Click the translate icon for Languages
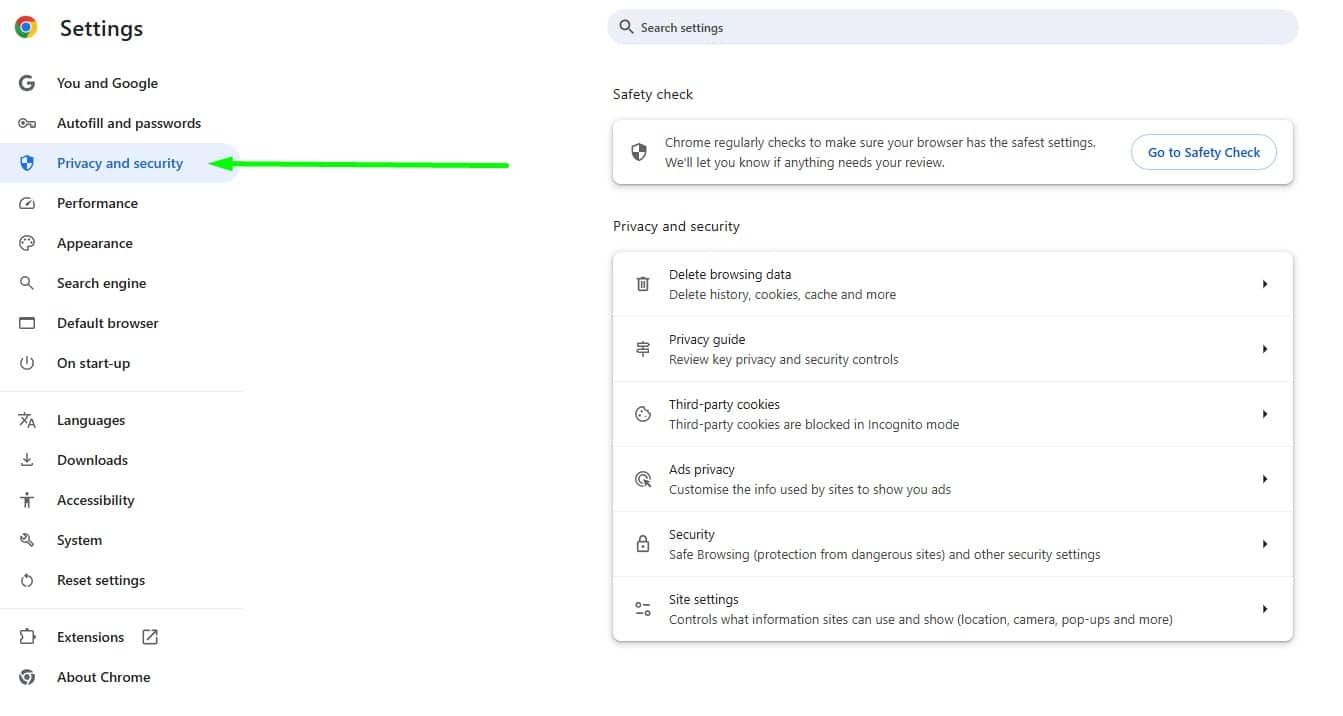The width and height of the screenshot is (1343, 716). (x=27, y=420)
